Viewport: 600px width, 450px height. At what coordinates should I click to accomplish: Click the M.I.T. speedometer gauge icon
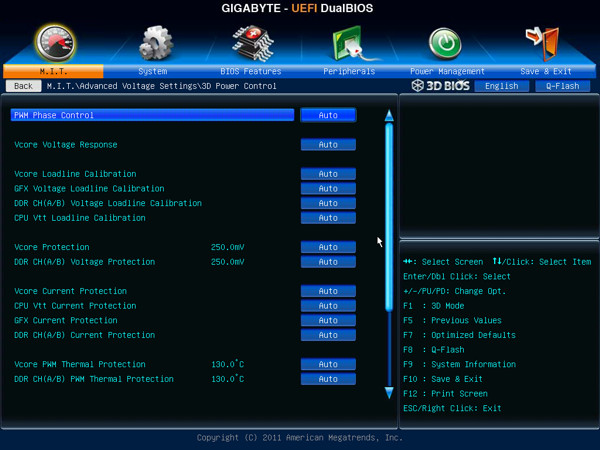pos(55,43)
